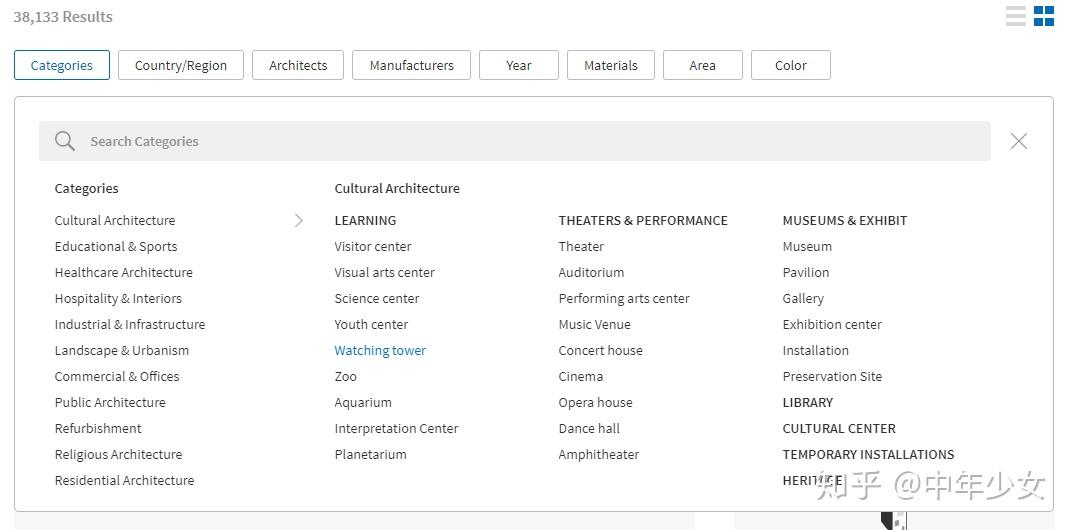
Task: Expand Cultural Architecture chevron arrow
Action: click(x=298, y=220)
